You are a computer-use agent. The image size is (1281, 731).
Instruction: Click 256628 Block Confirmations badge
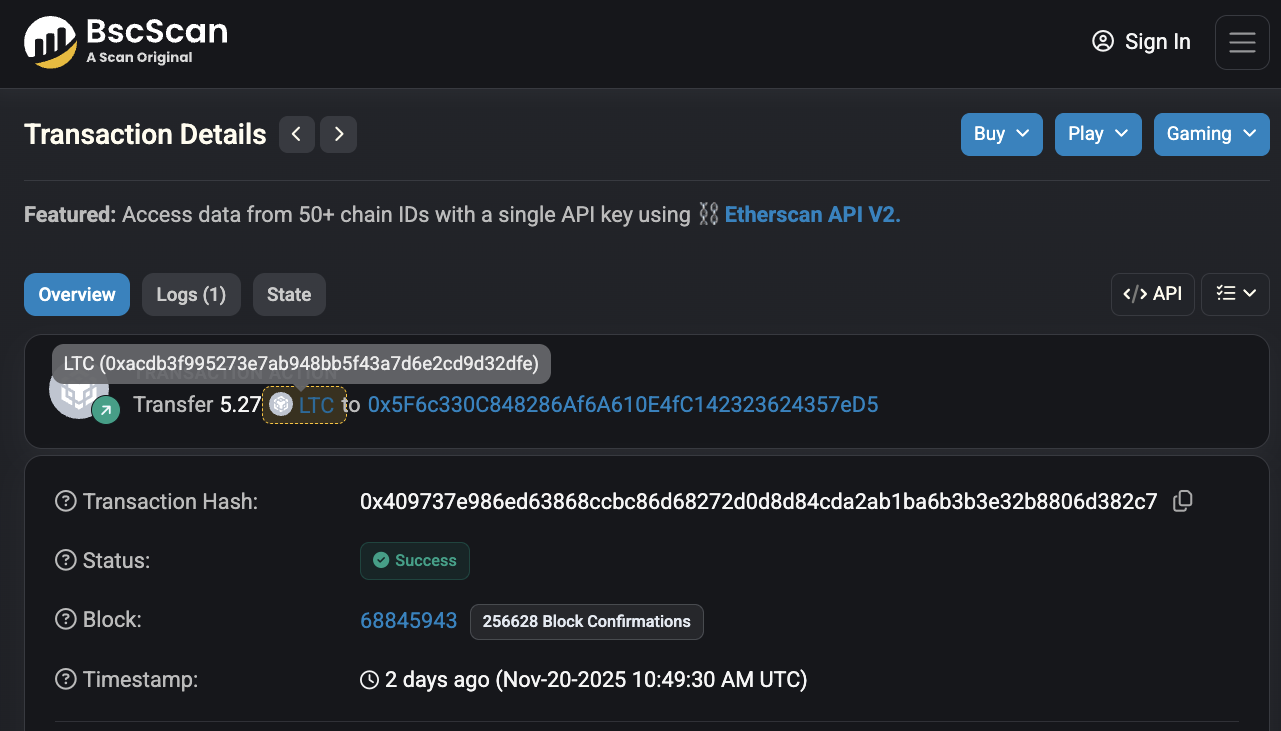[x=587, y=621]
